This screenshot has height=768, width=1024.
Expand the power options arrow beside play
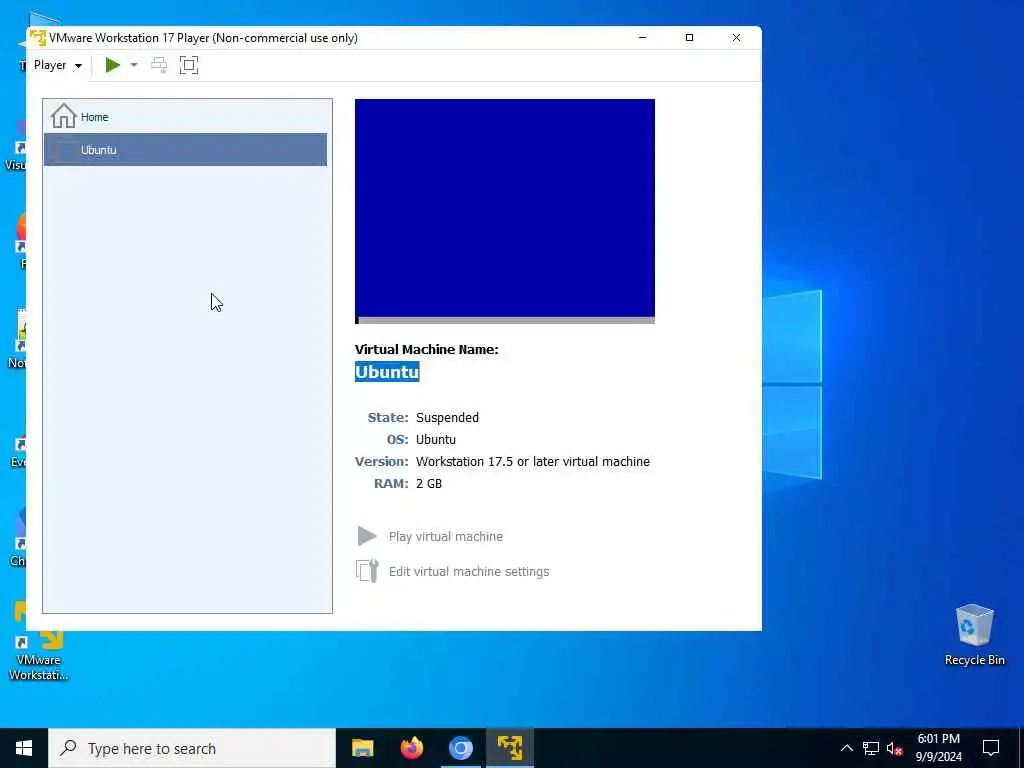tap(134, 65)
